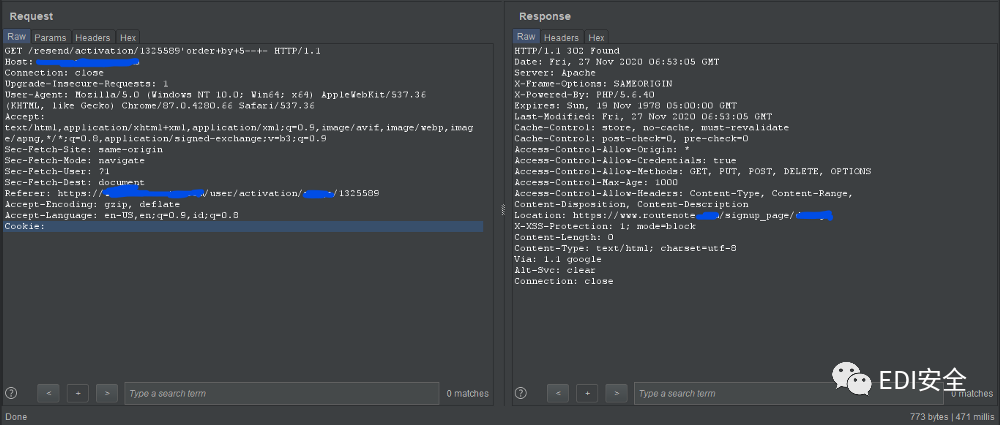
Task: Click the HTTP/1.1 302 Found status line
Action: (x=567, y=50)
